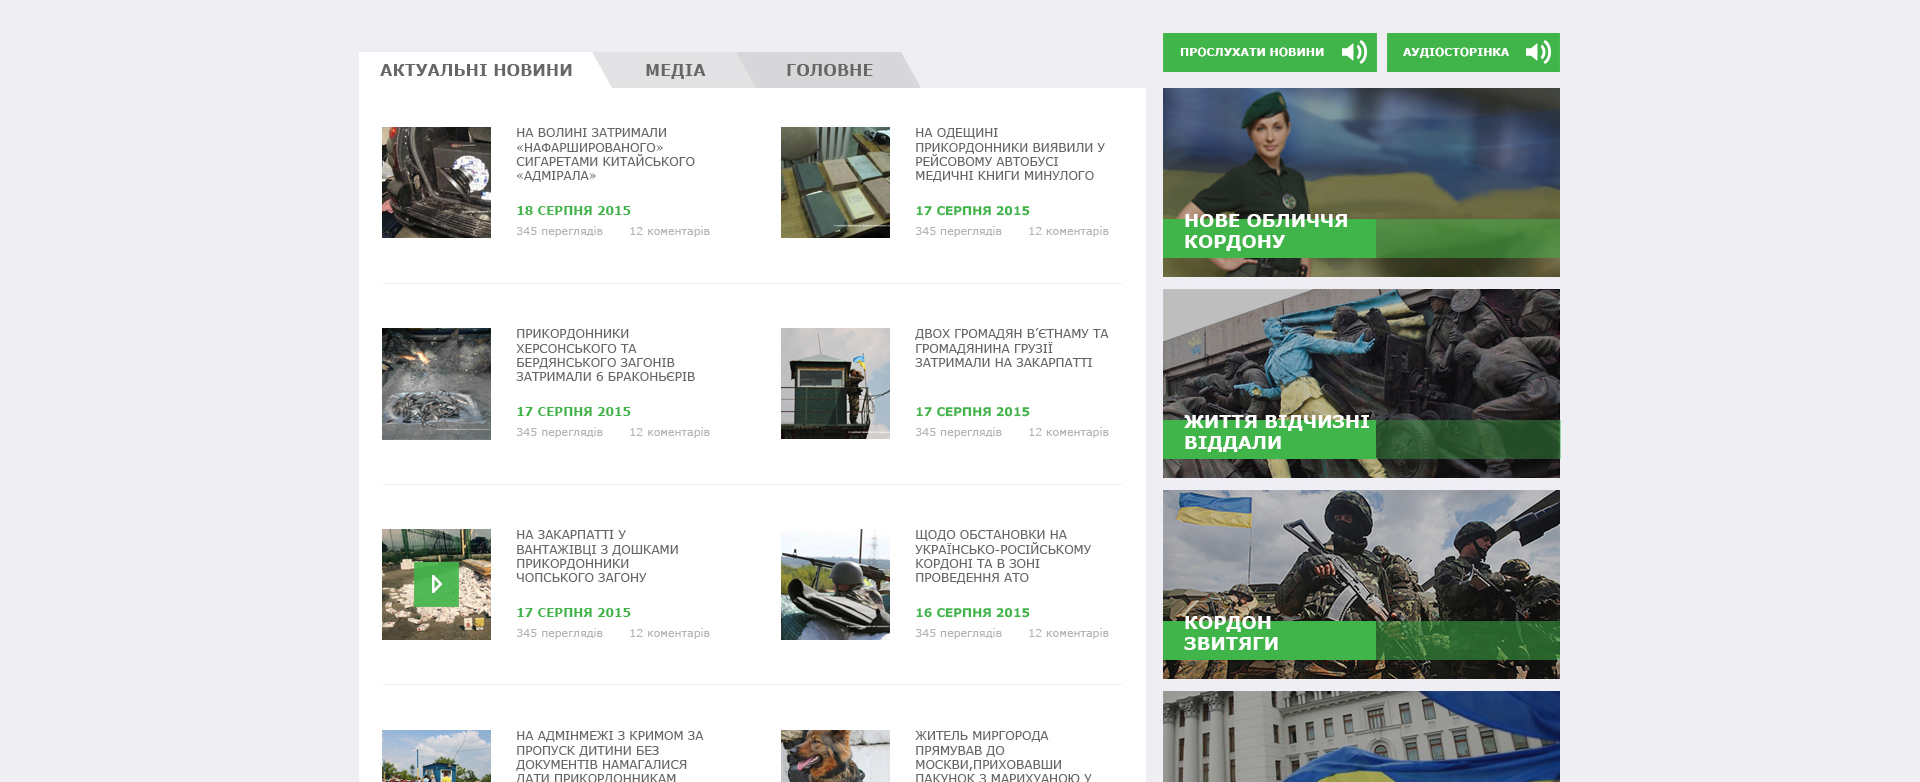Play the video on the Закарпатті вантажівці thumbnail
The image size is (1920, 782).
(436, 584)
